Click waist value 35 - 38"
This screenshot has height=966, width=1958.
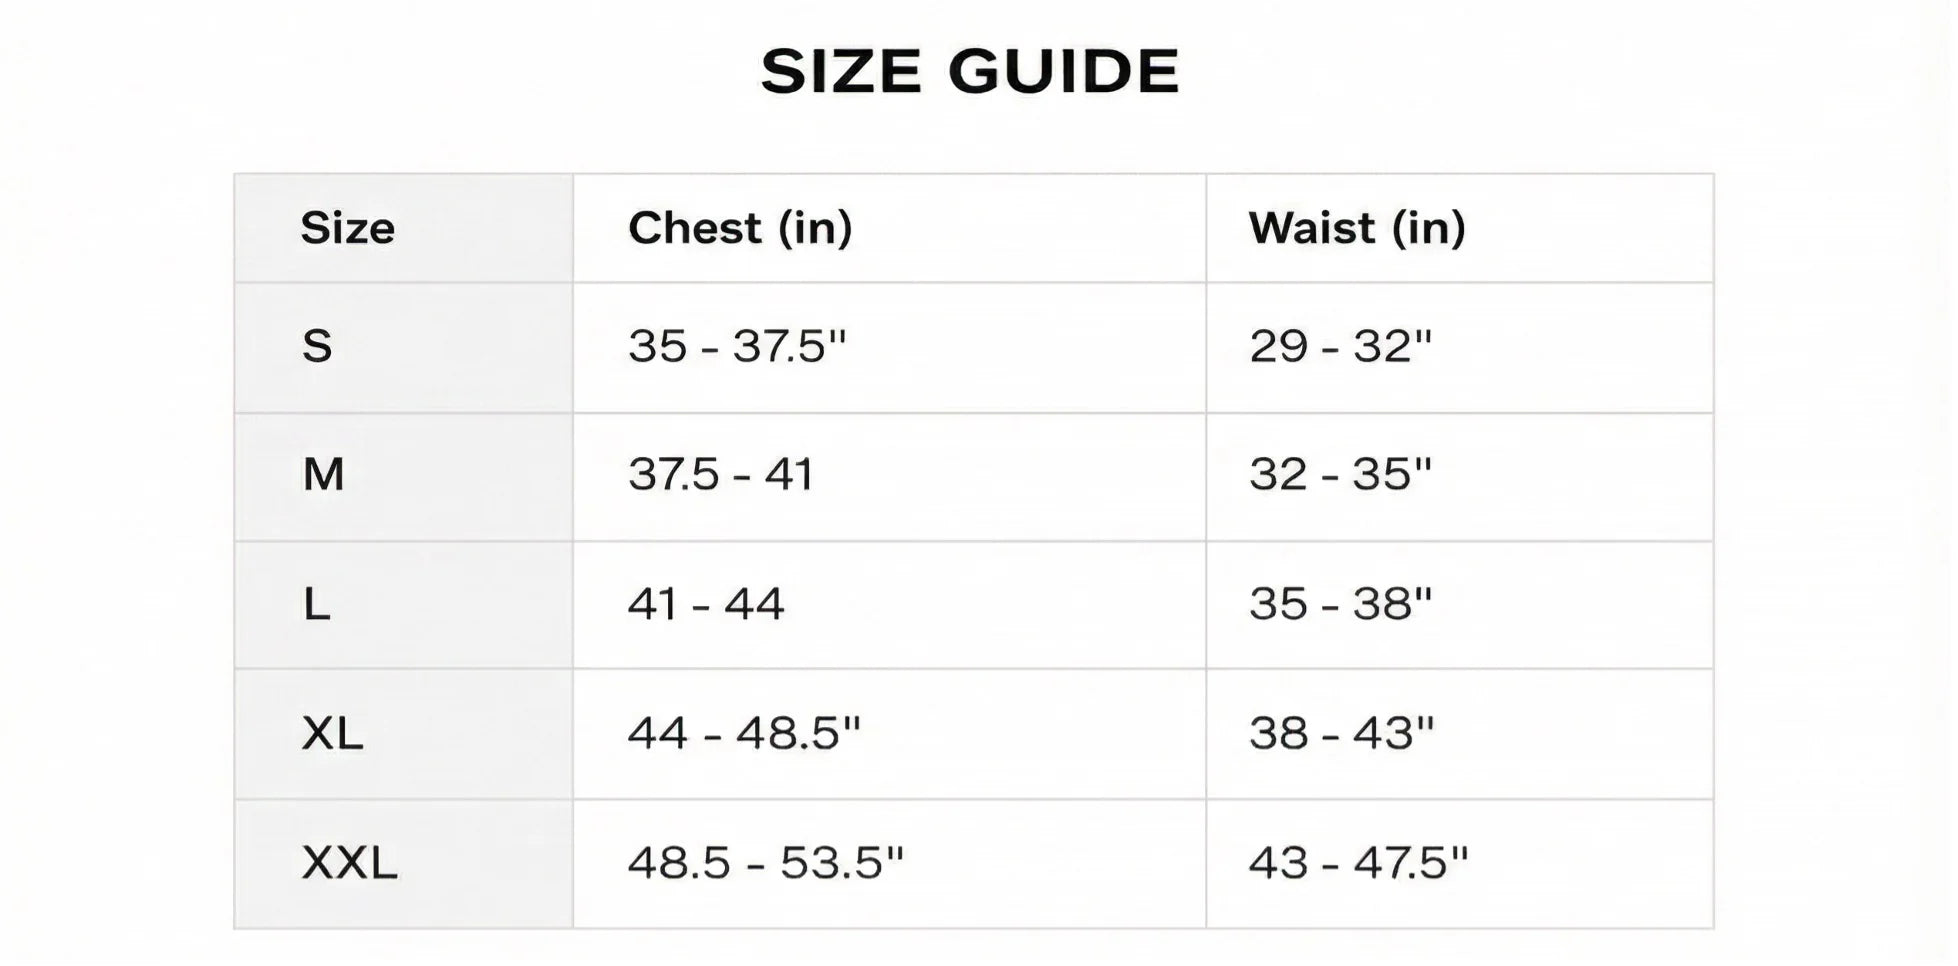(x=1340, y=604)
